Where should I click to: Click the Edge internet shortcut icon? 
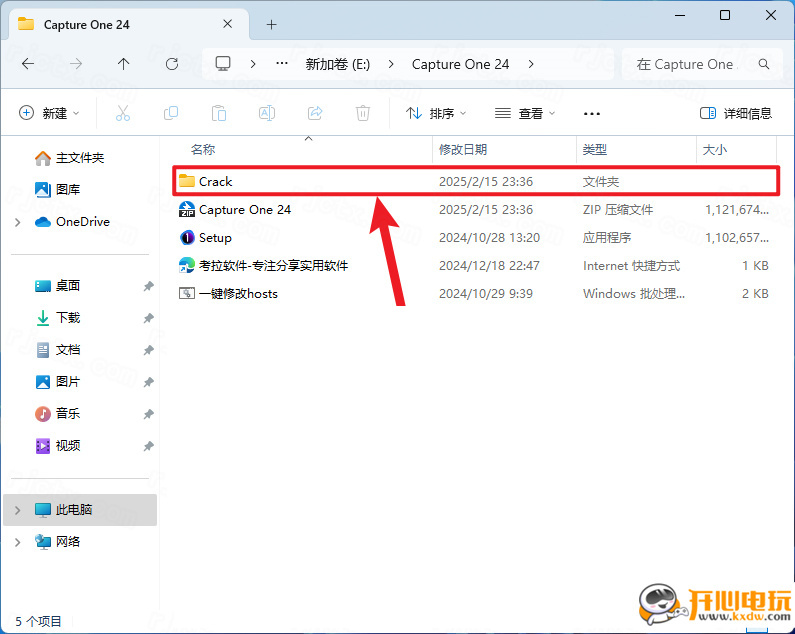click(187, 265)
